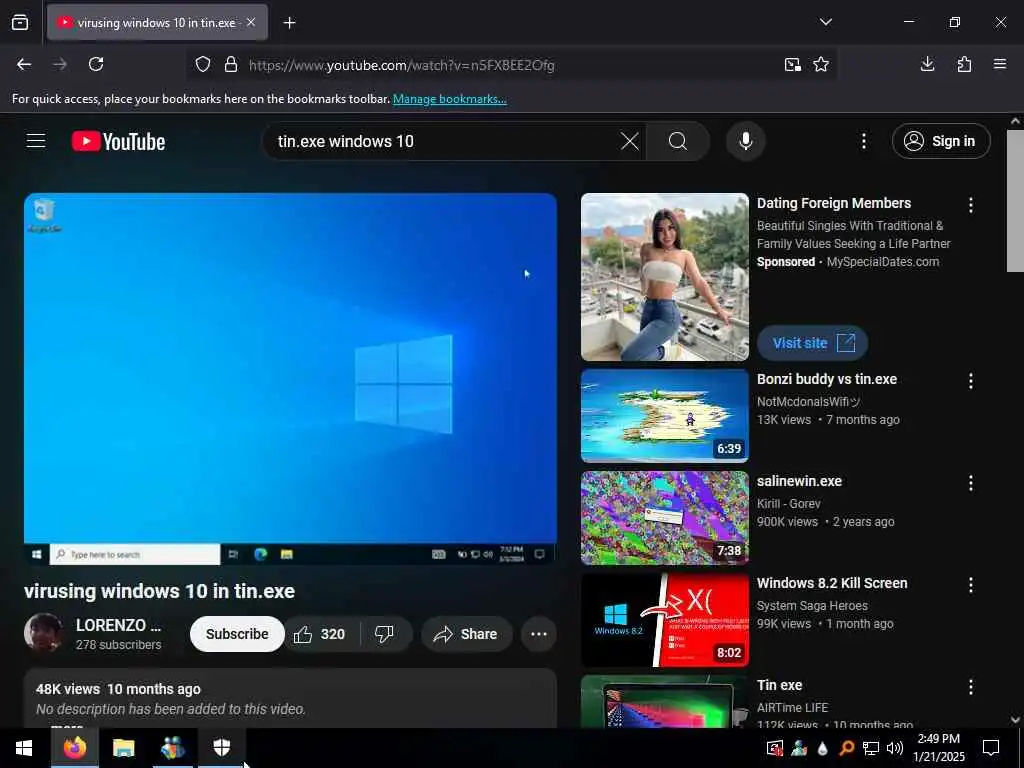Open the extensions puzzle icon
Image resolution: width=1024 pixels, height=768 pixels.
click(964, 64)
